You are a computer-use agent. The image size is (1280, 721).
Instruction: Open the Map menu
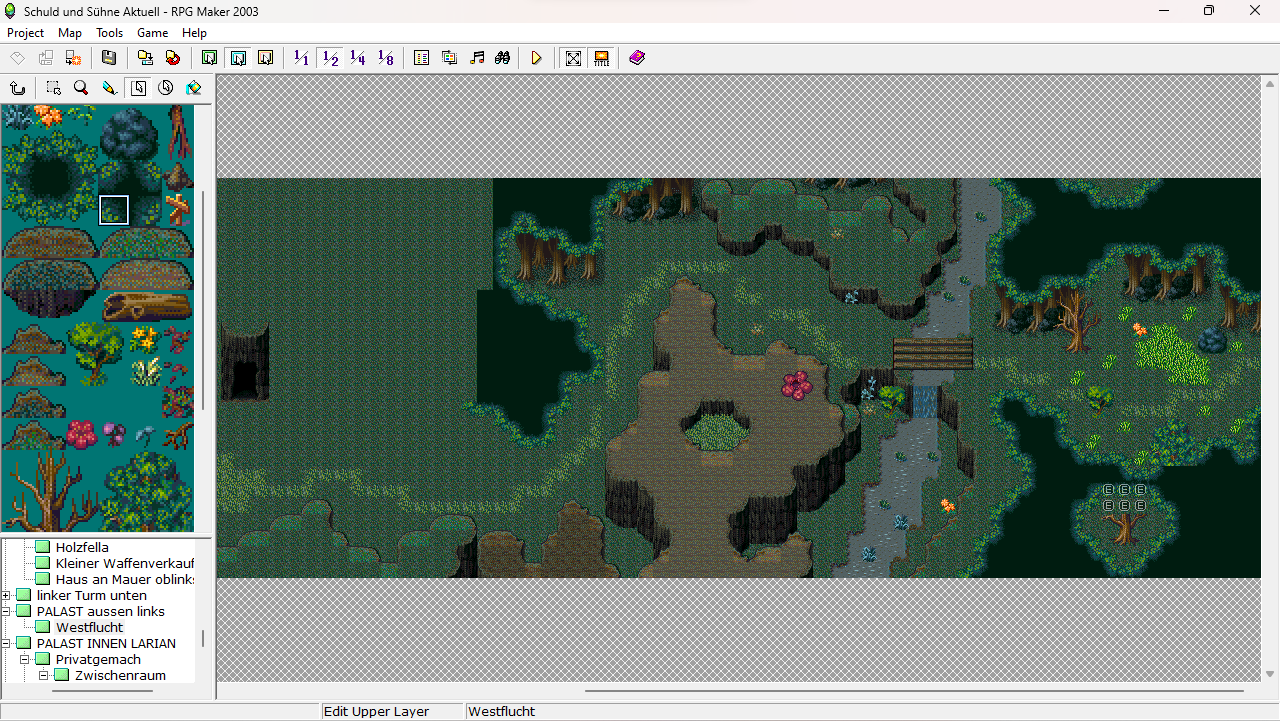70,33
